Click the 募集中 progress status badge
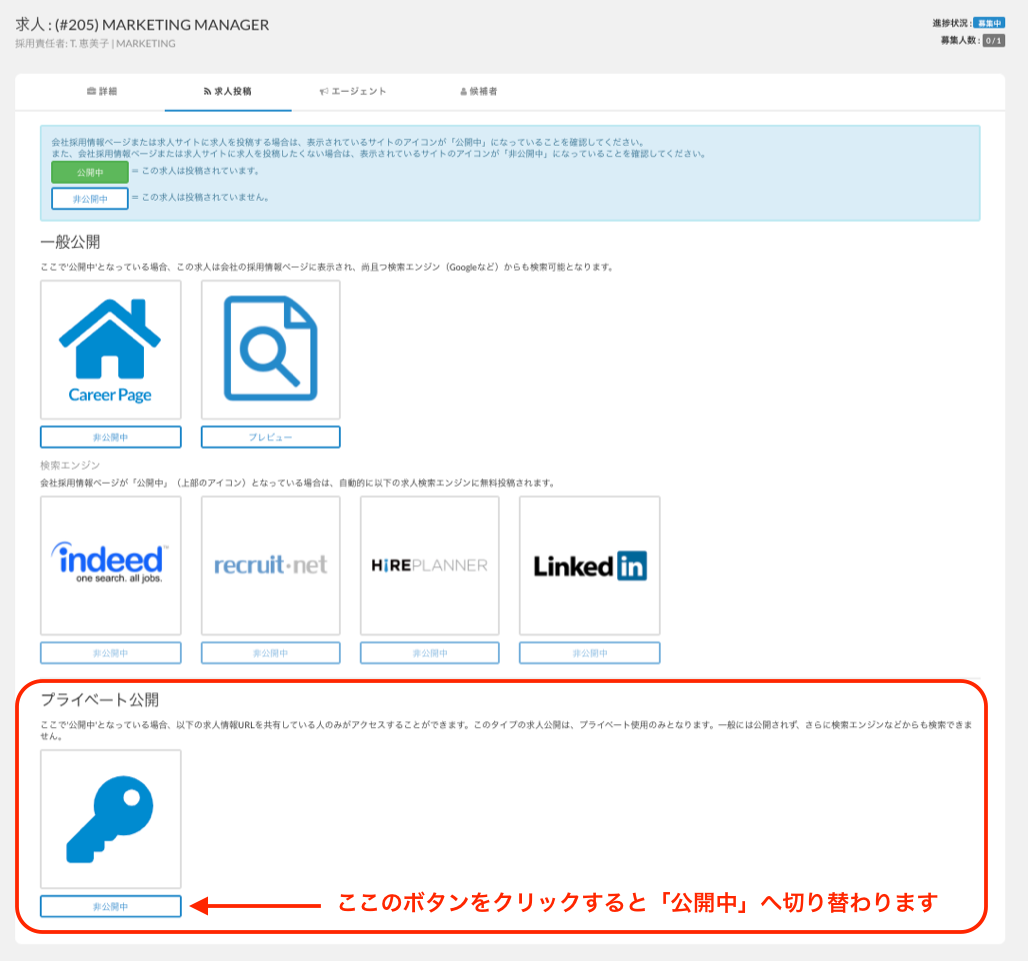This screenshot has width=1028, height=961. coord(988,22)
